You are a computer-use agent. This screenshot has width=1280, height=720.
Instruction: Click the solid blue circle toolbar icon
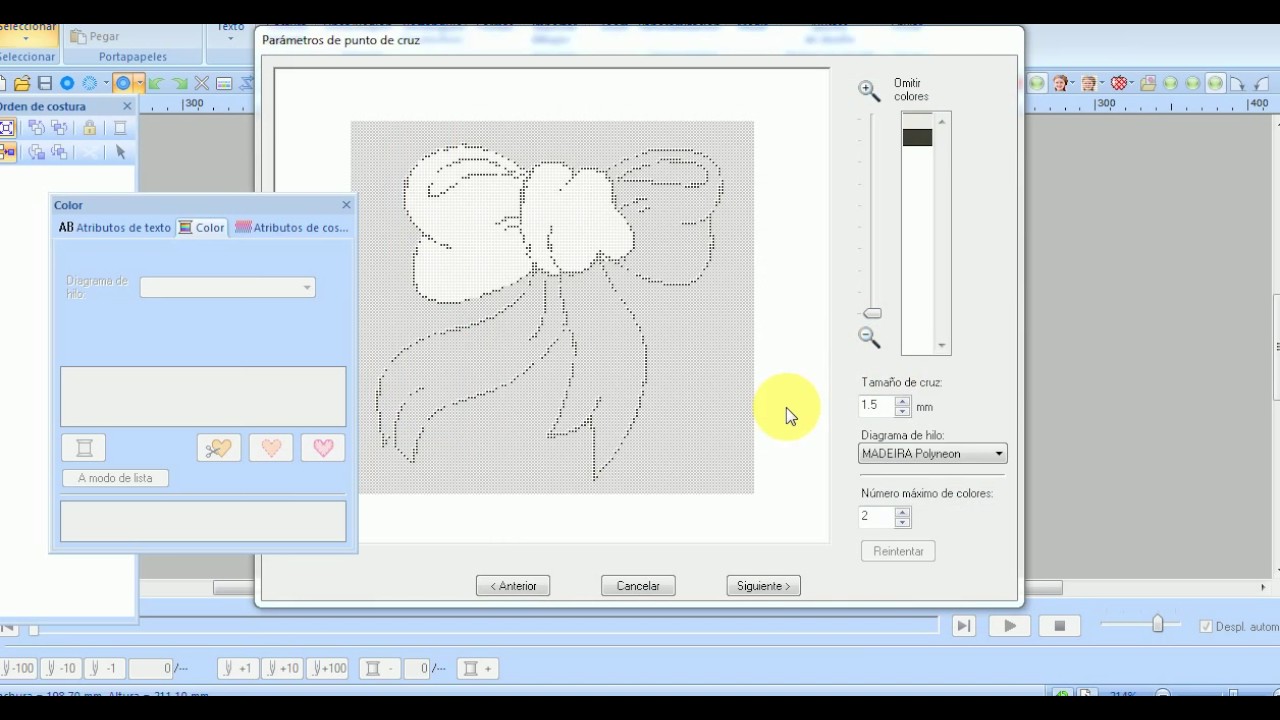click(67, 84)
